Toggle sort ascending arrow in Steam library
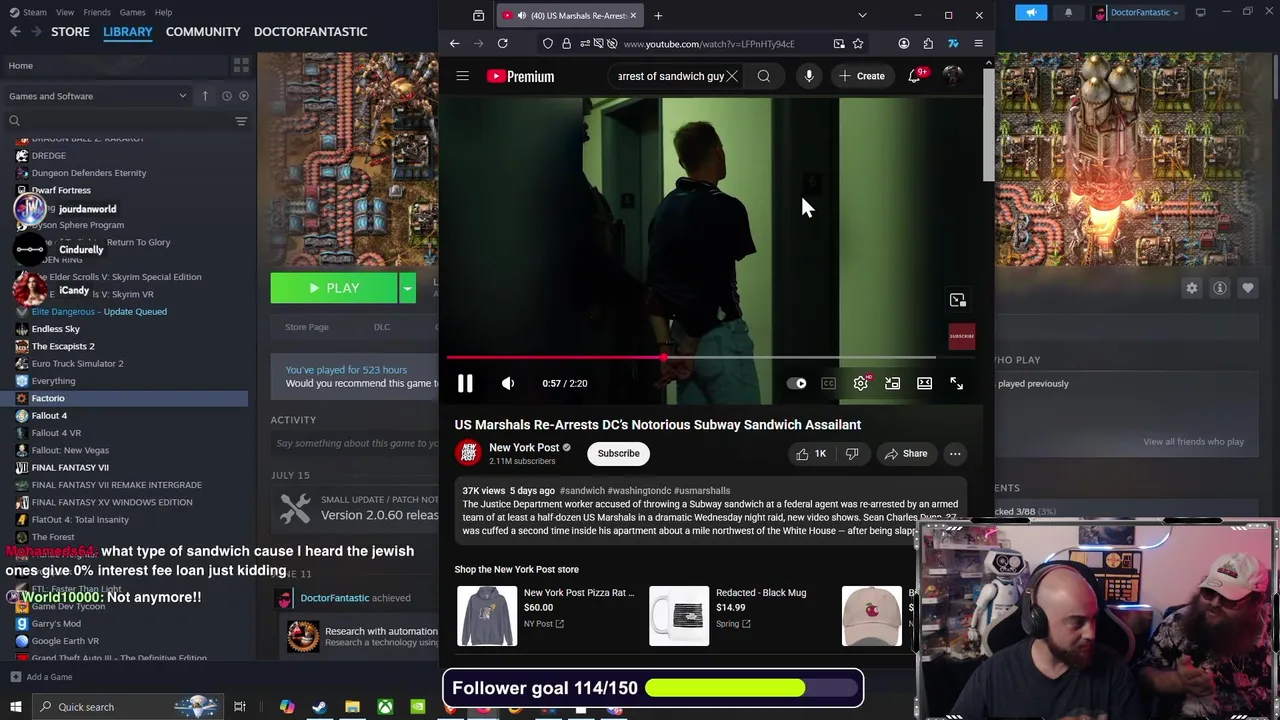Screen dimensions: 1280x720 (x=205, y=96)
